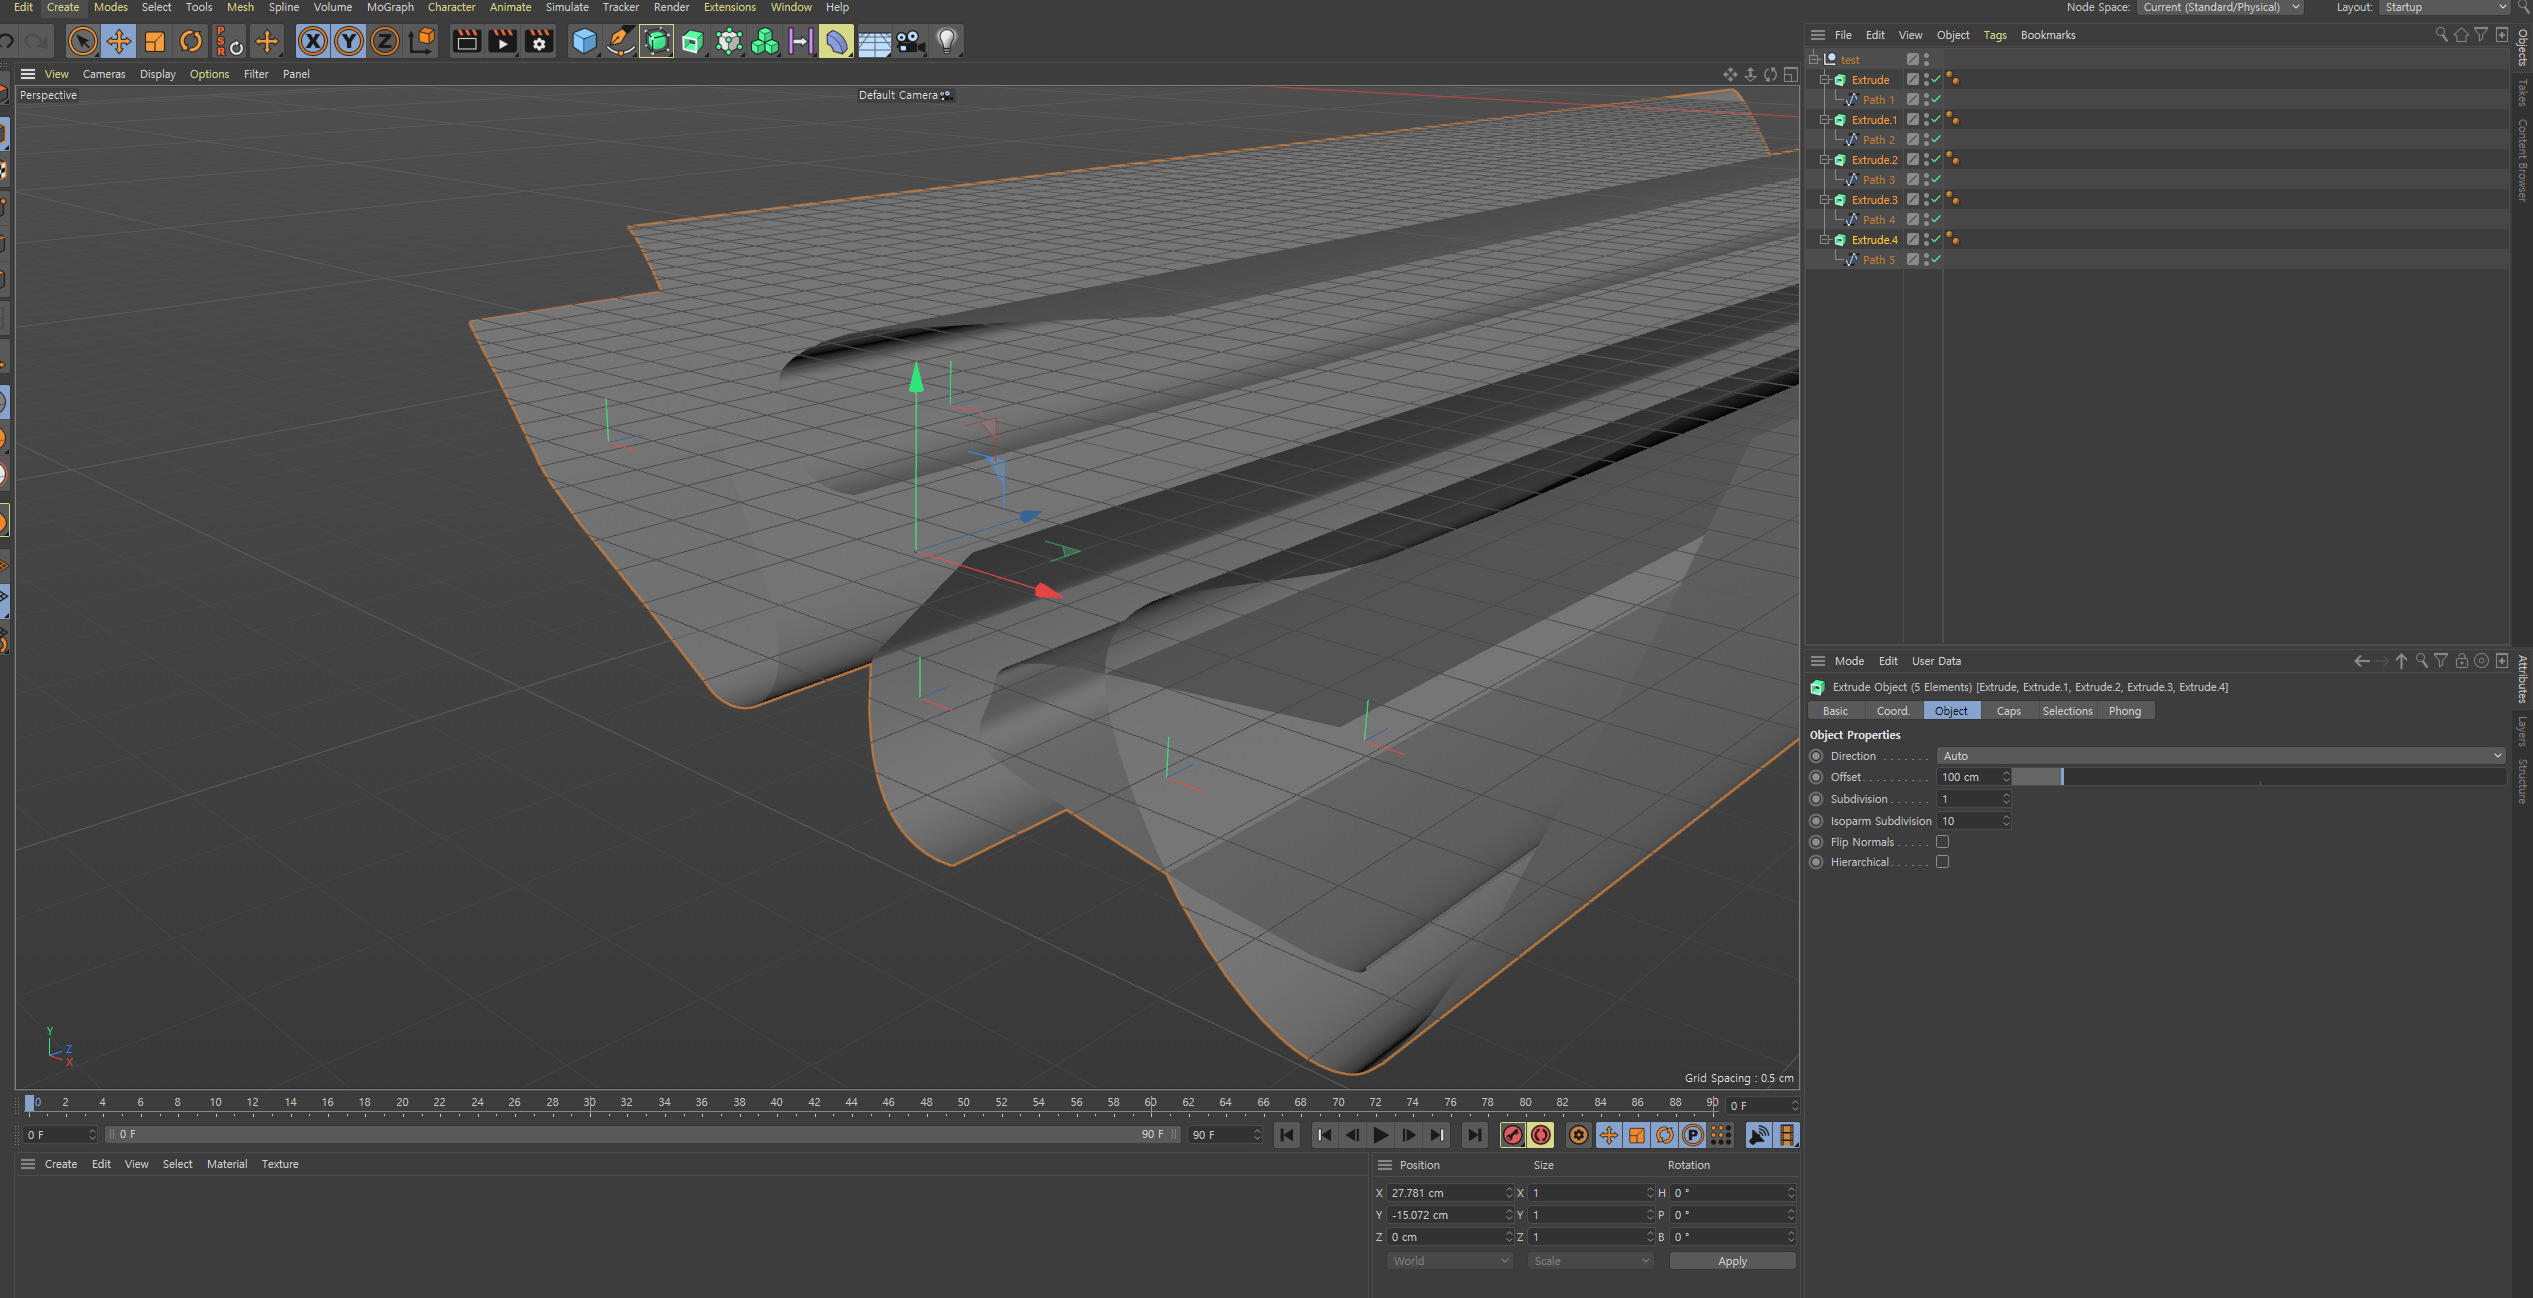Screen dimensions: 2533x1298
Task: Open Object Manager Tags menu
Action: click(x=1995, y=35)
